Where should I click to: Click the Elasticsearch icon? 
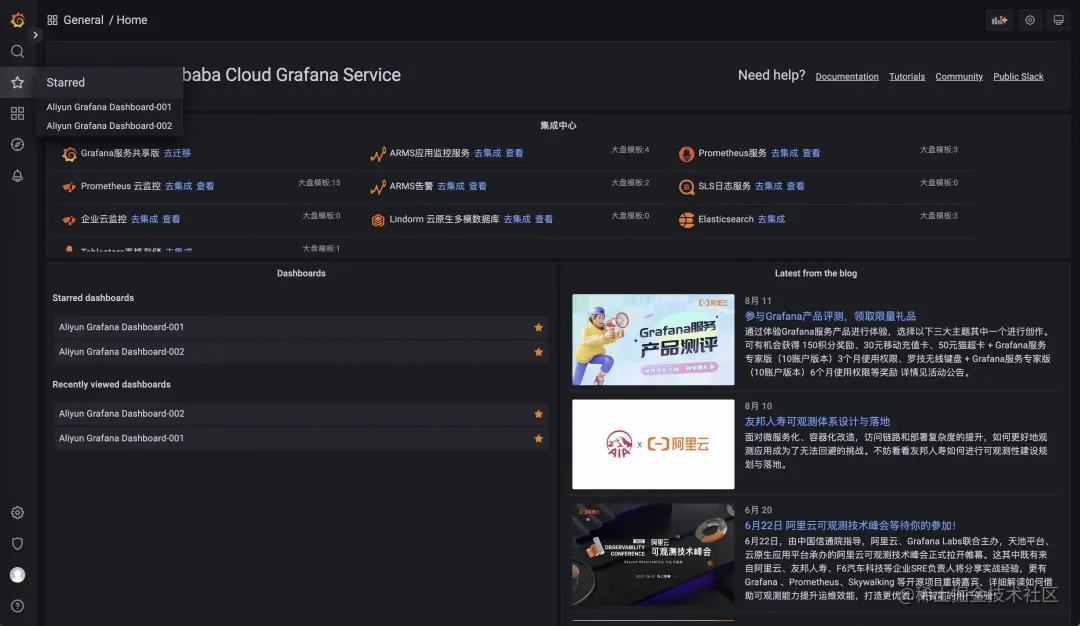(686, 220)
